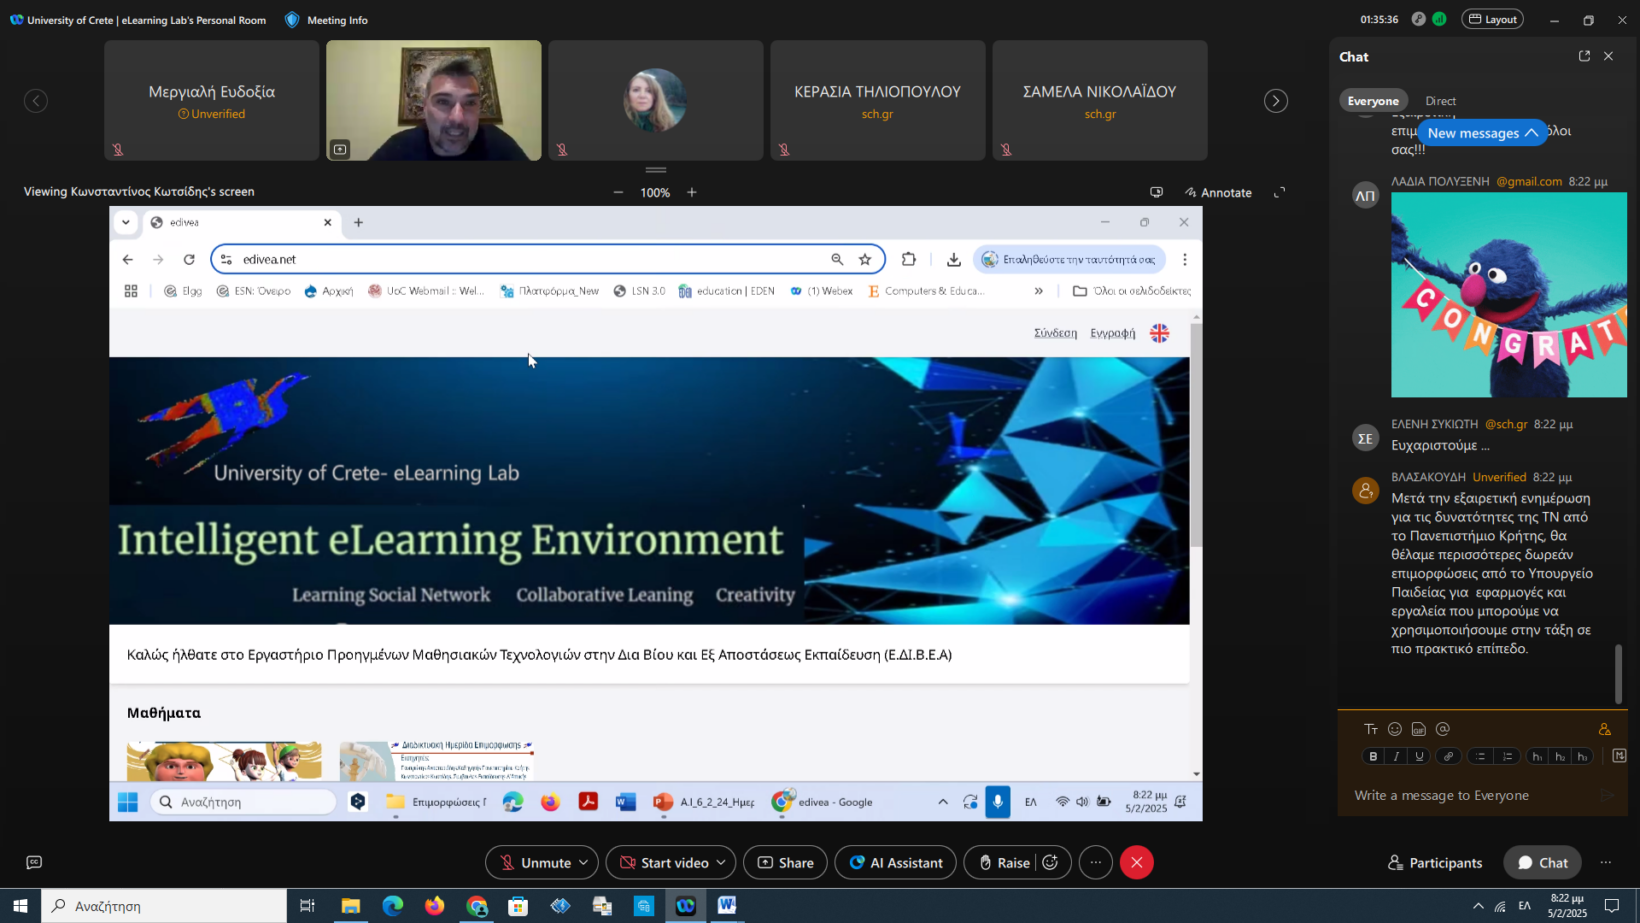Show next participants in video strip
This screenshot has height=923, width=1640.
pos(1275,101)
